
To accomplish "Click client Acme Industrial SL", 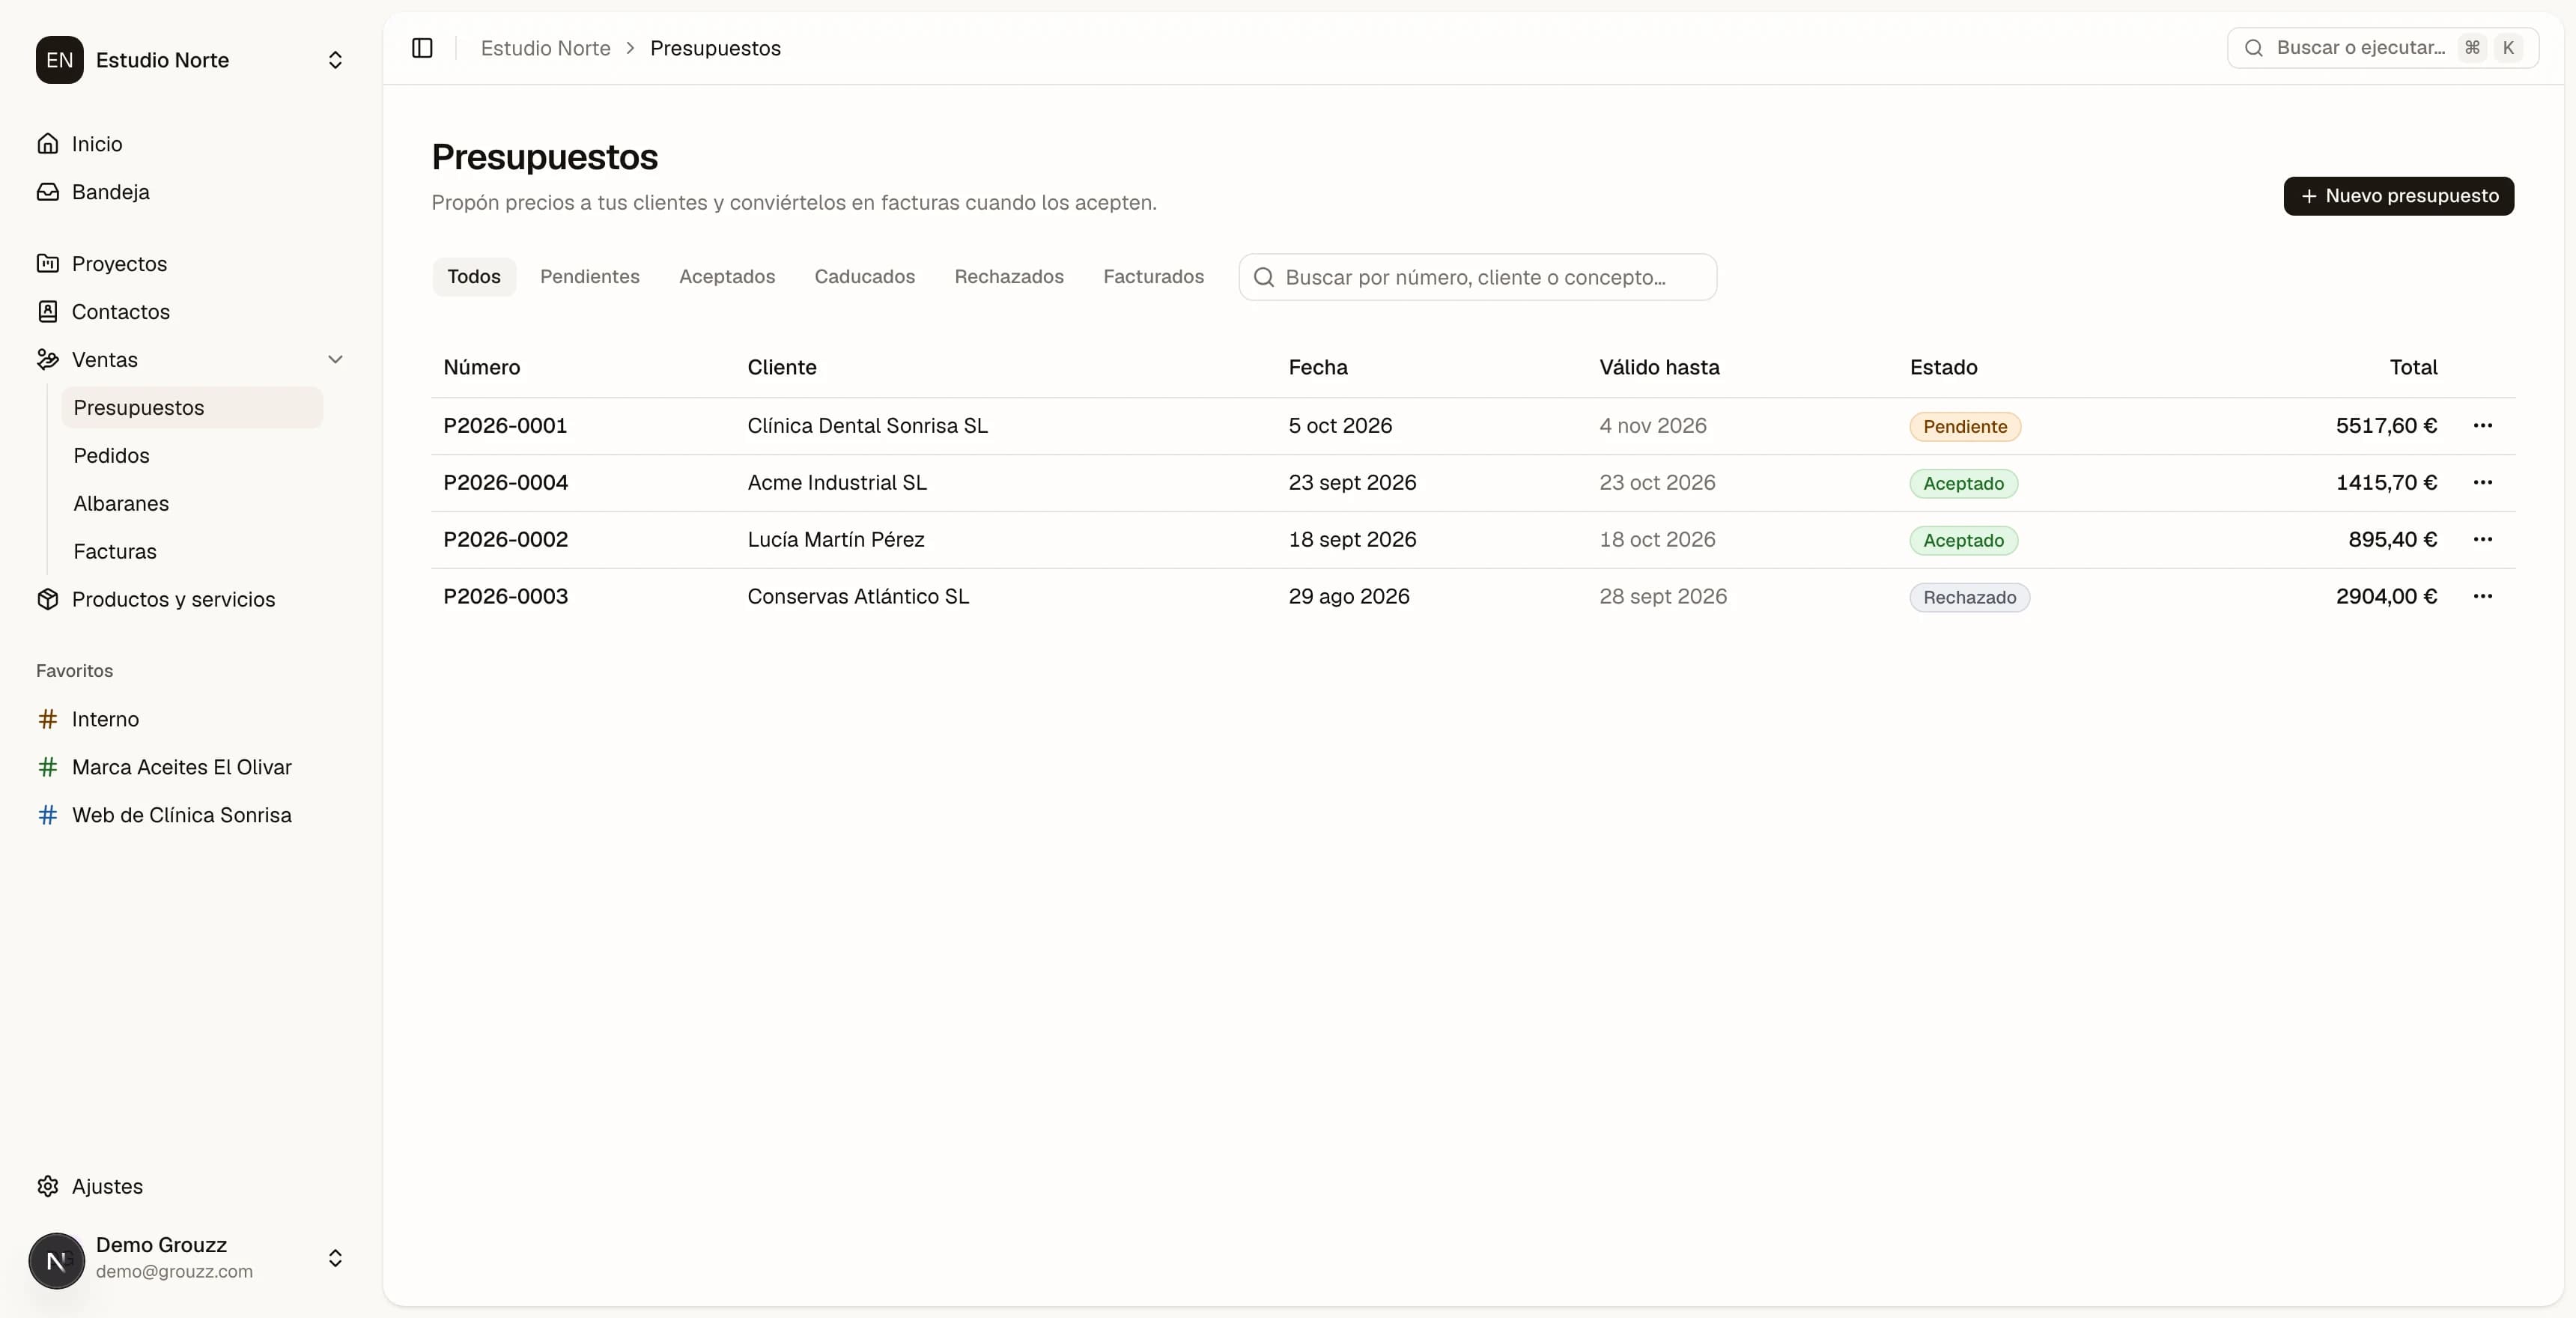I will pyautogui.click(x=837, y=483).
